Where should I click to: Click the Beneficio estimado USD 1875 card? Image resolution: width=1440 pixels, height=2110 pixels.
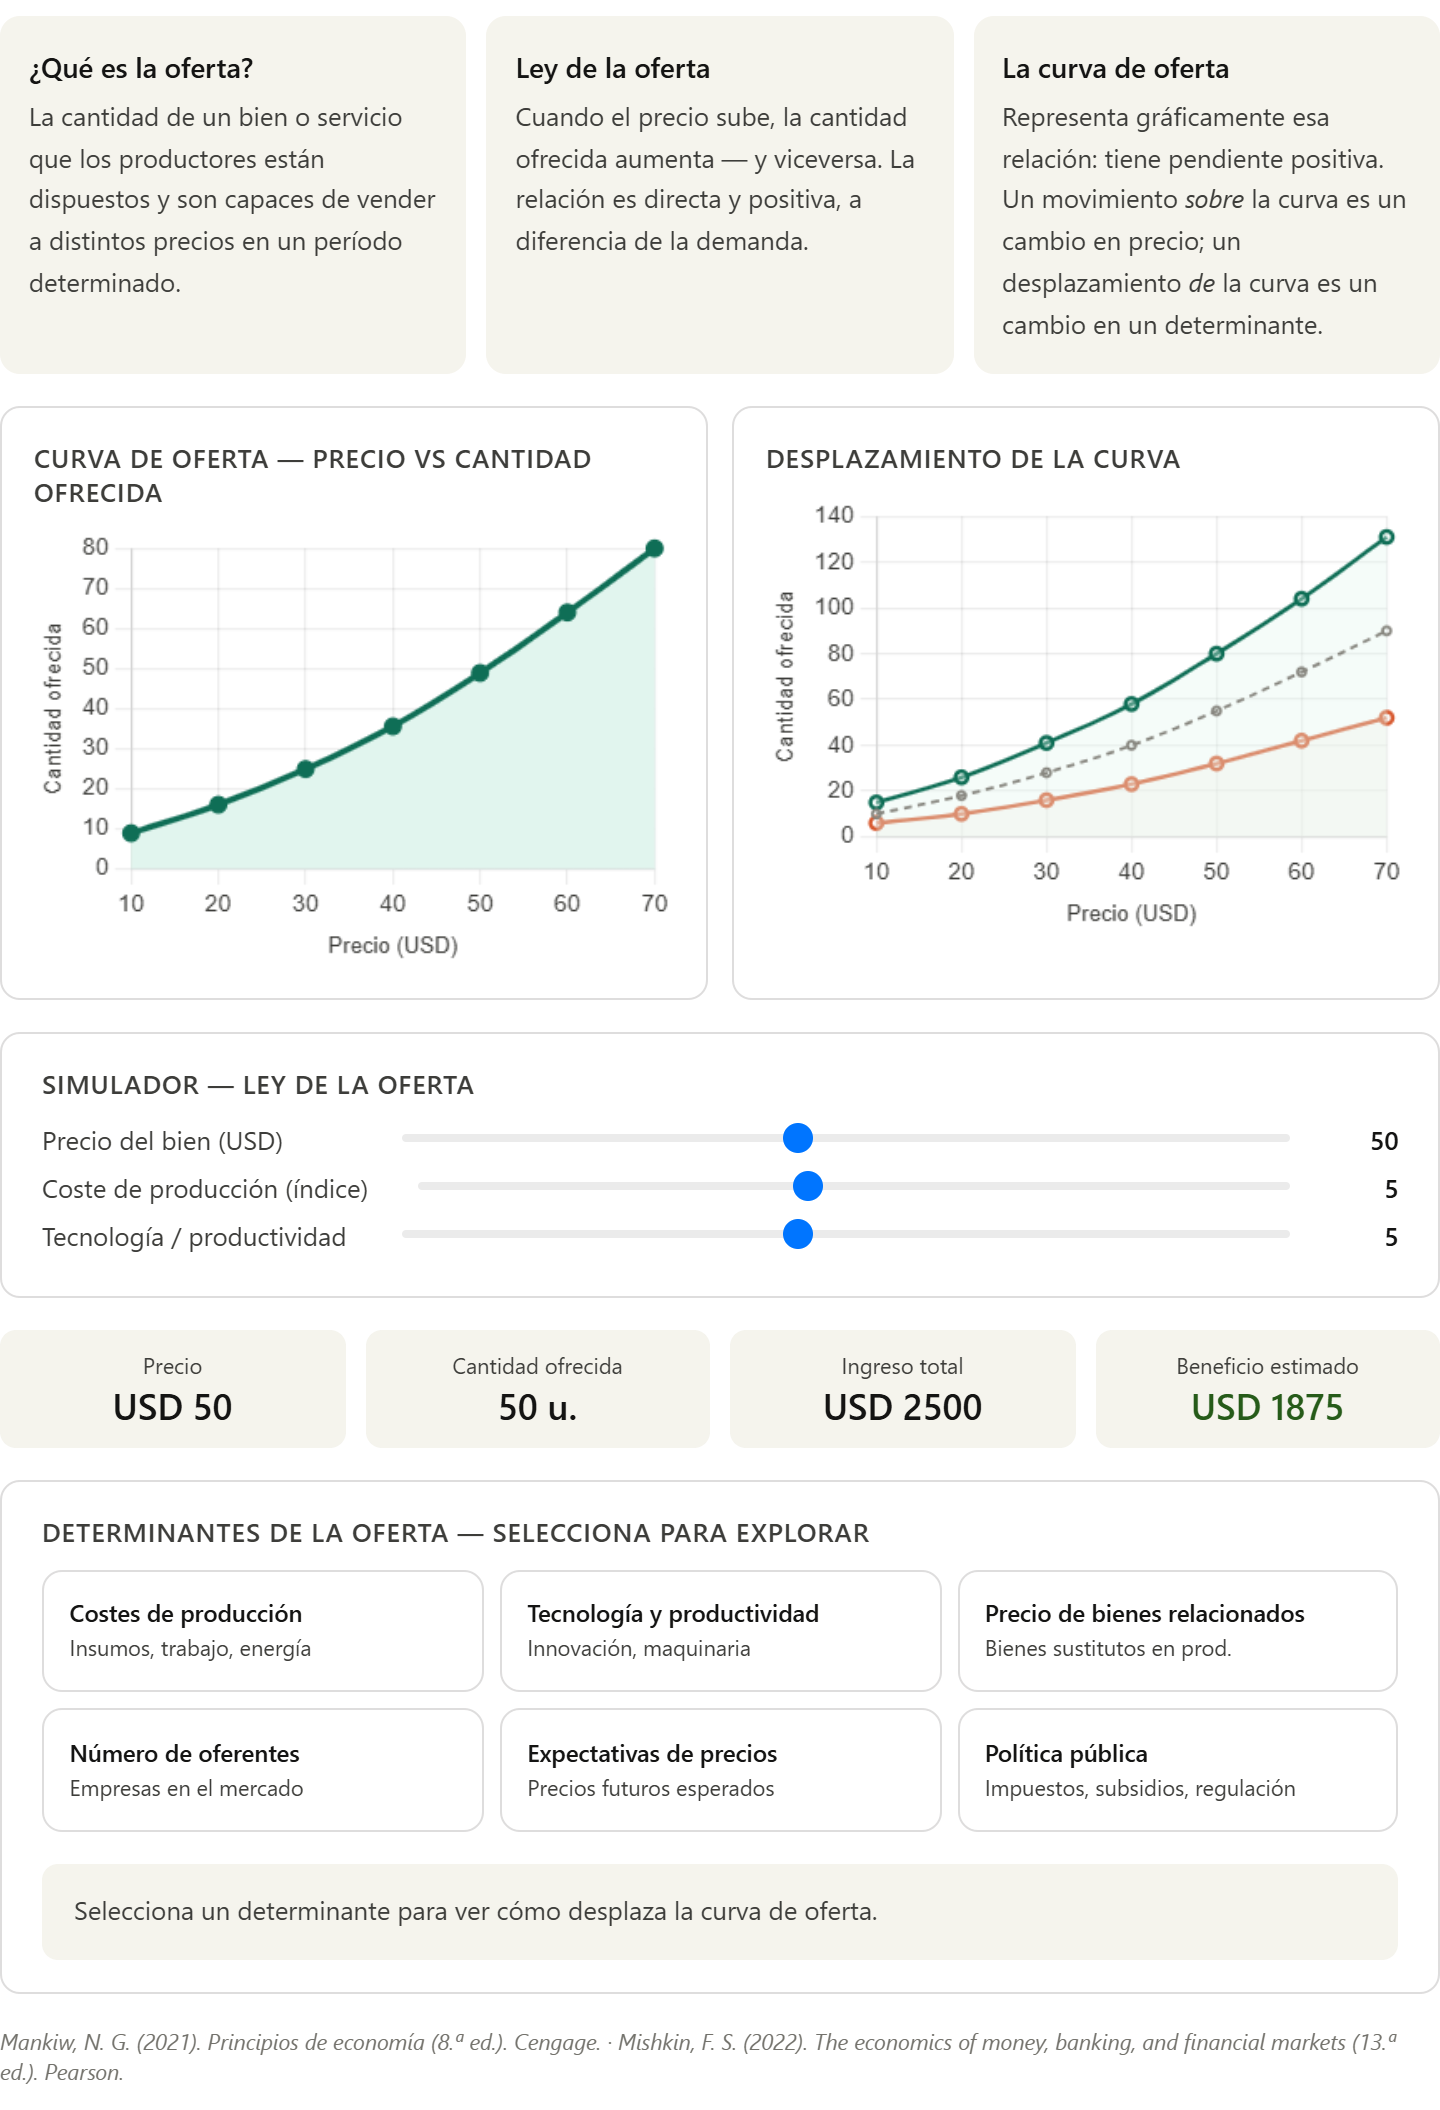(1267, 1389)
